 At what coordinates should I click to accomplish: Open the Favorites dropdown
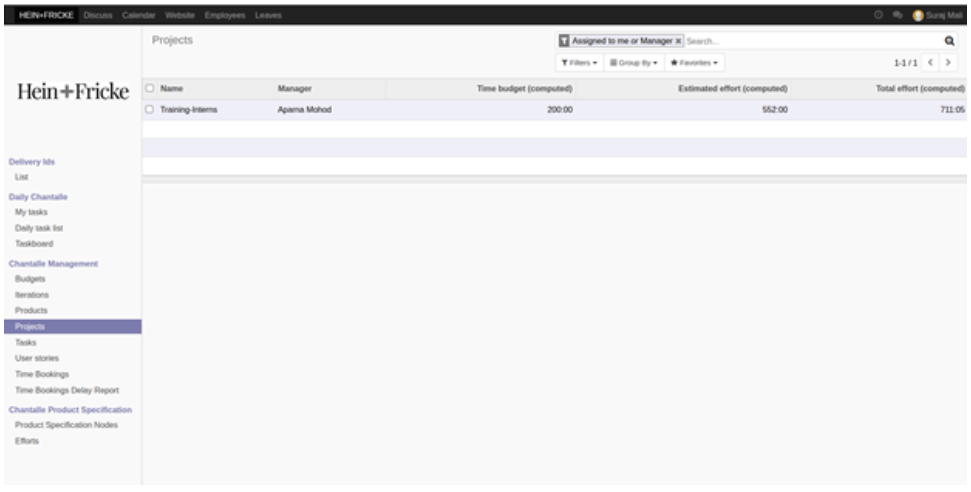(693, 62)
